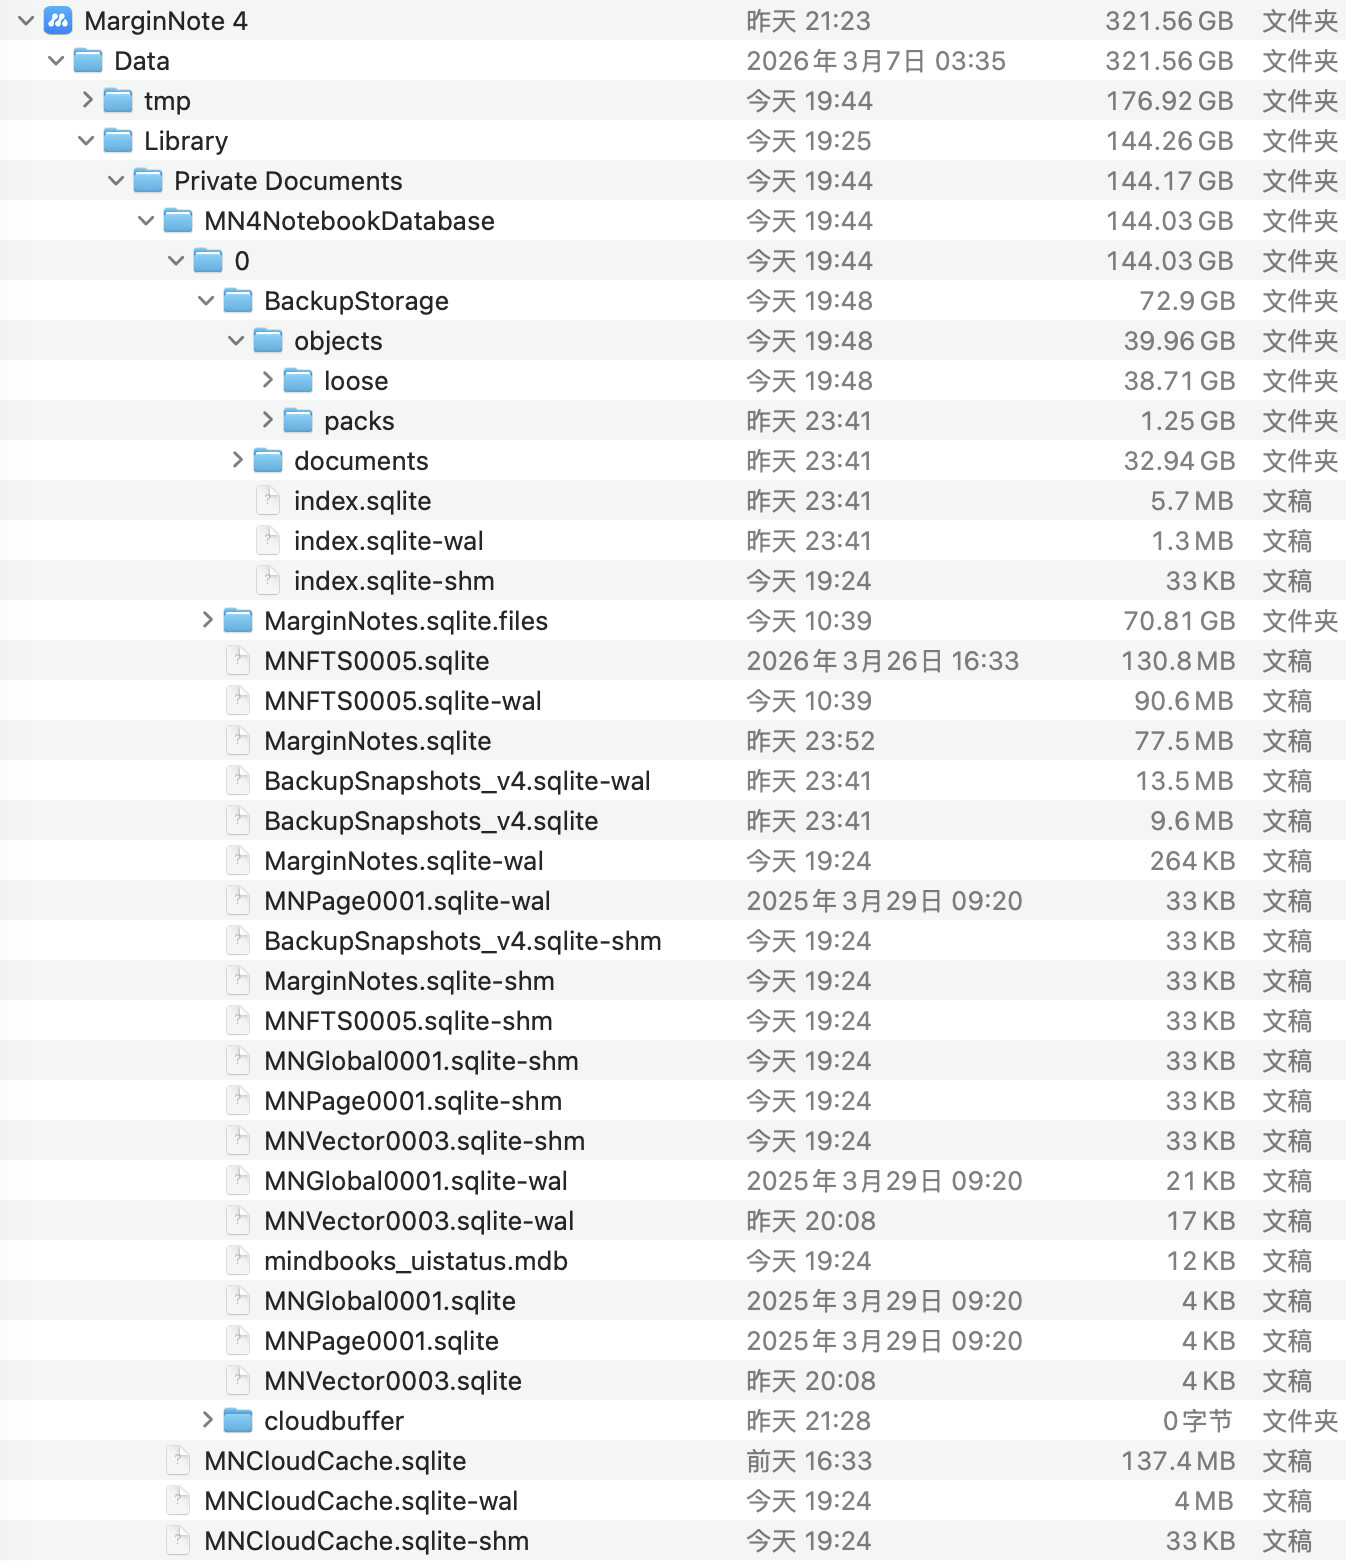The image size is (1346, 1566).
Task: Expand the MarginNotes.sqlite.files folder
Action: click(207, 620)
